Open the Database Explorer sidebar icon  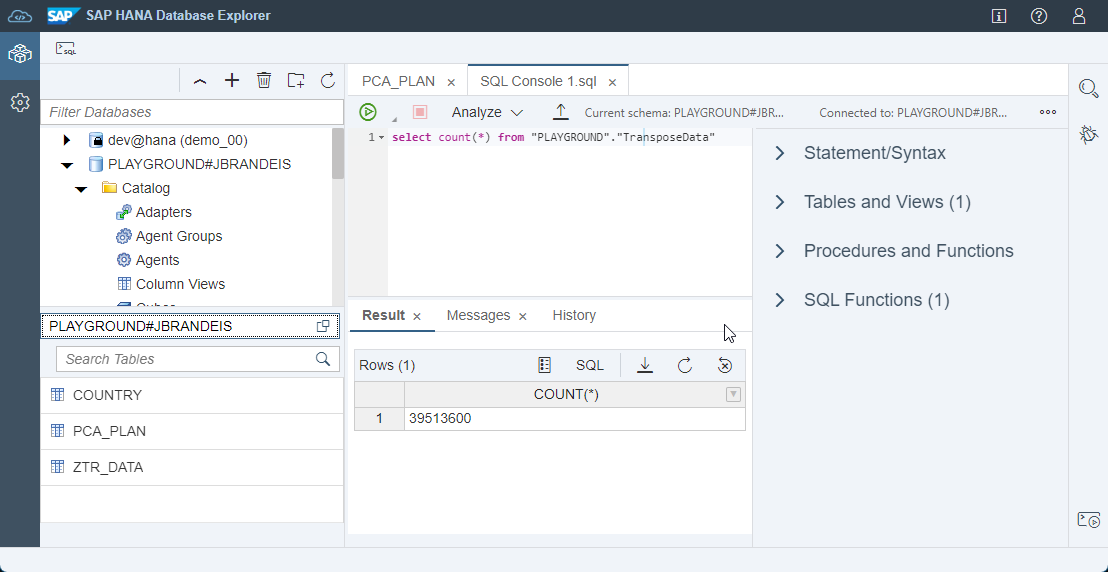point(20,54)
